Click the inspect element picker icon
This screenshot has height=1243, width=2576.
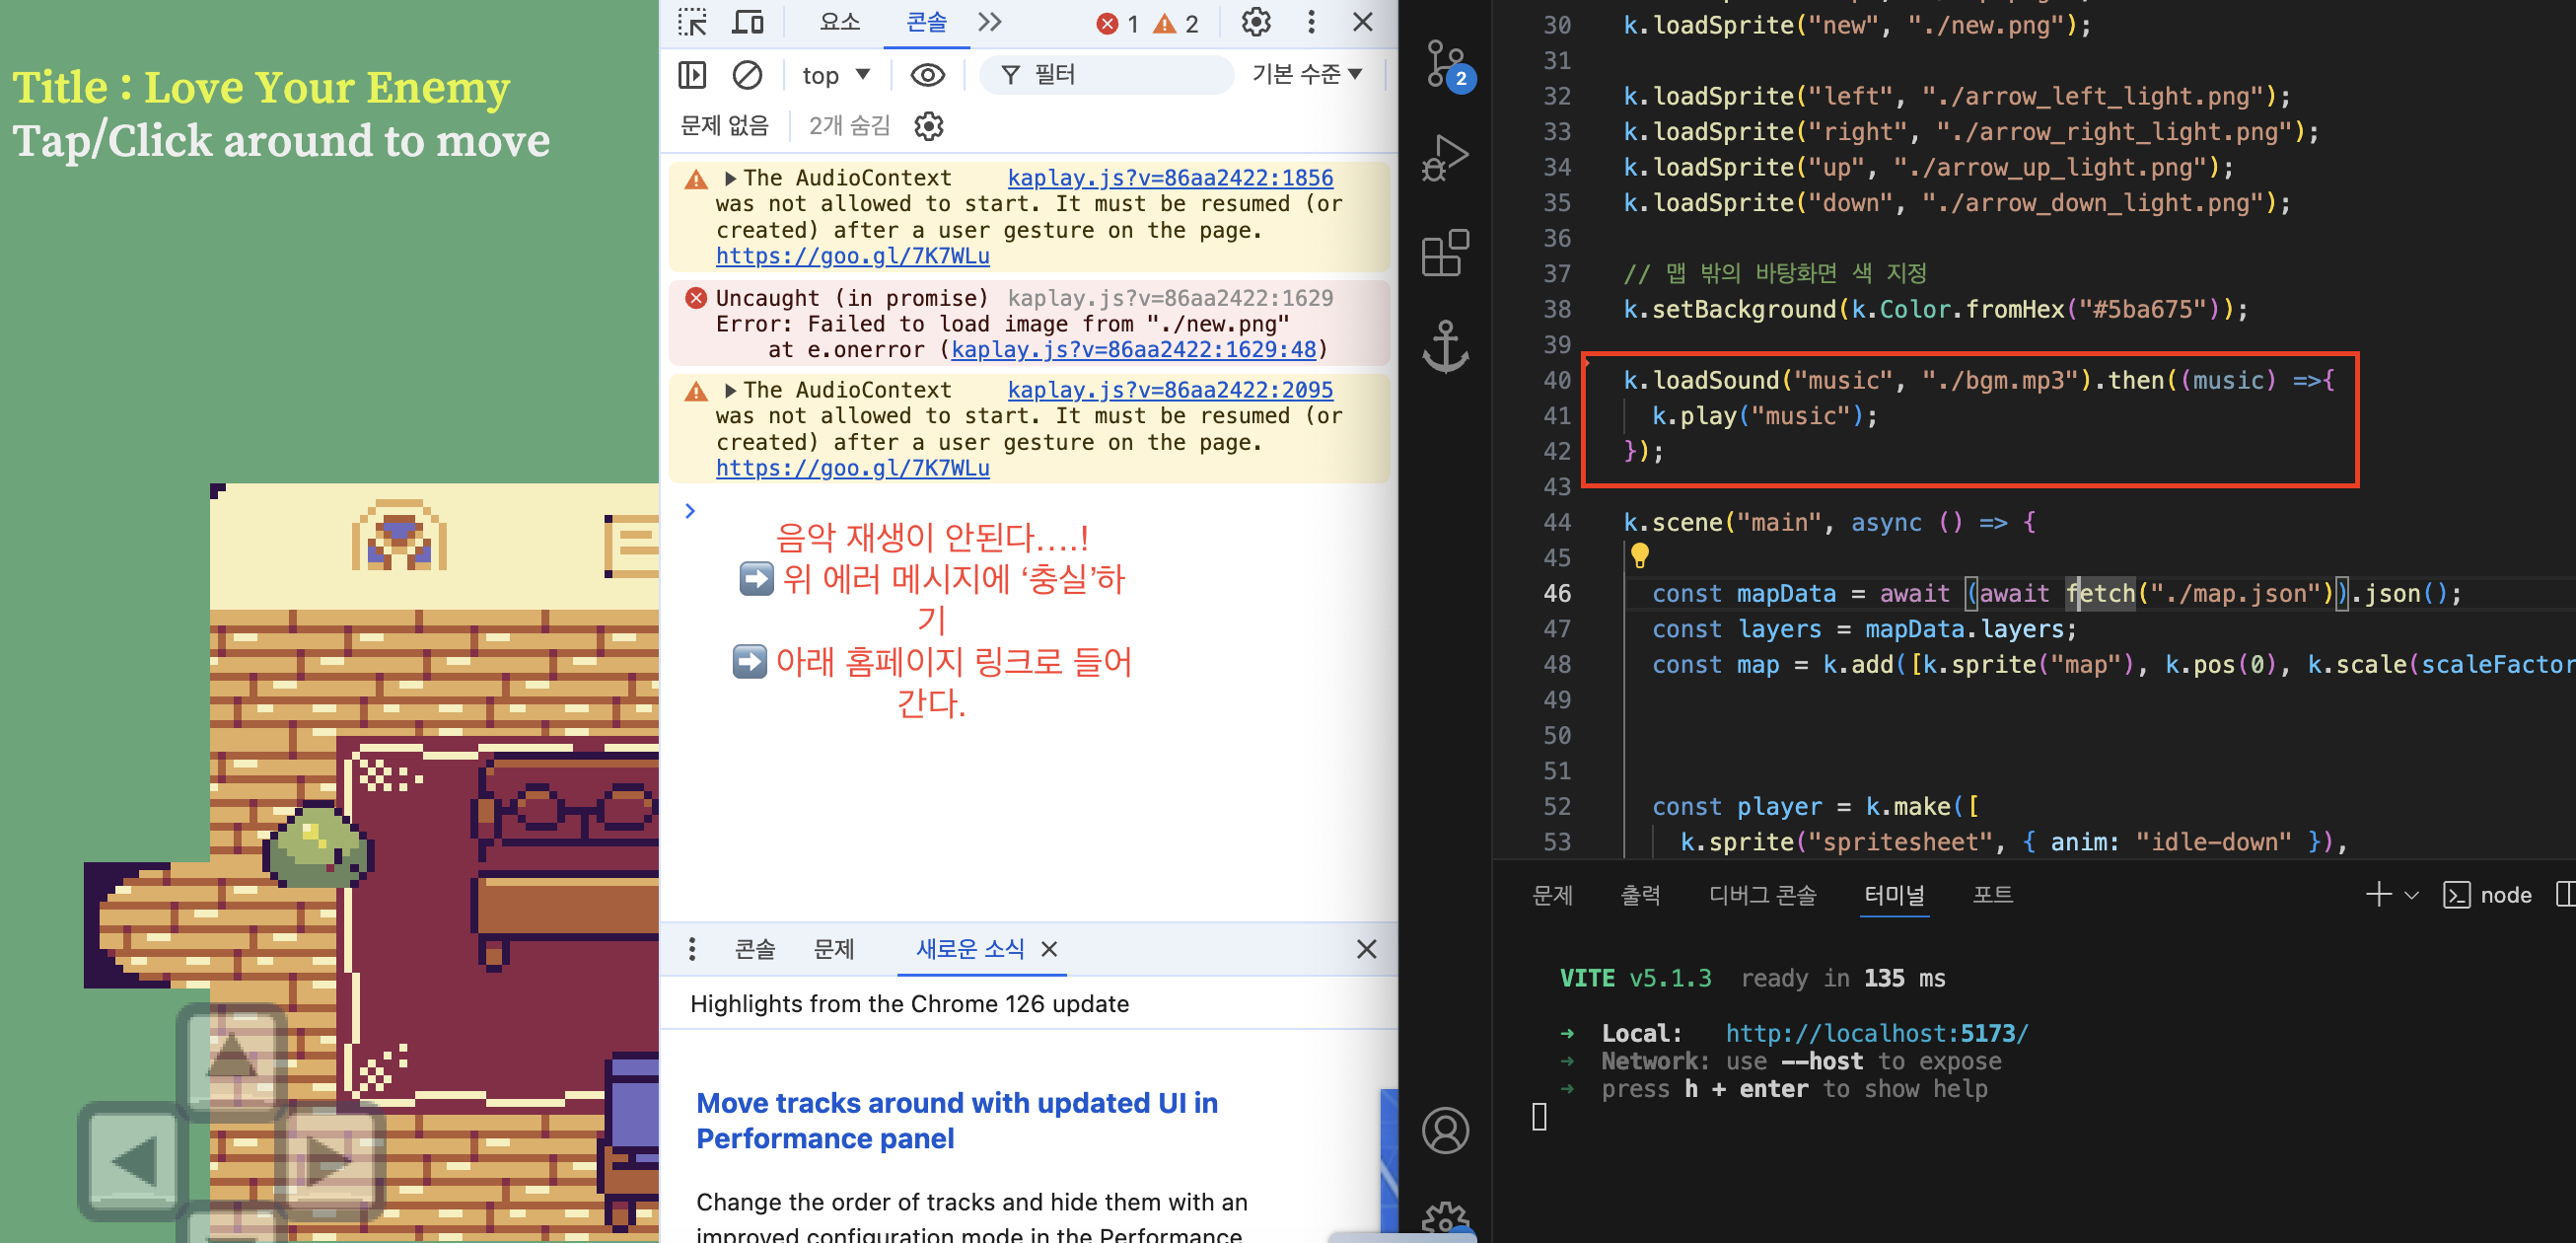tap(692, 22)
